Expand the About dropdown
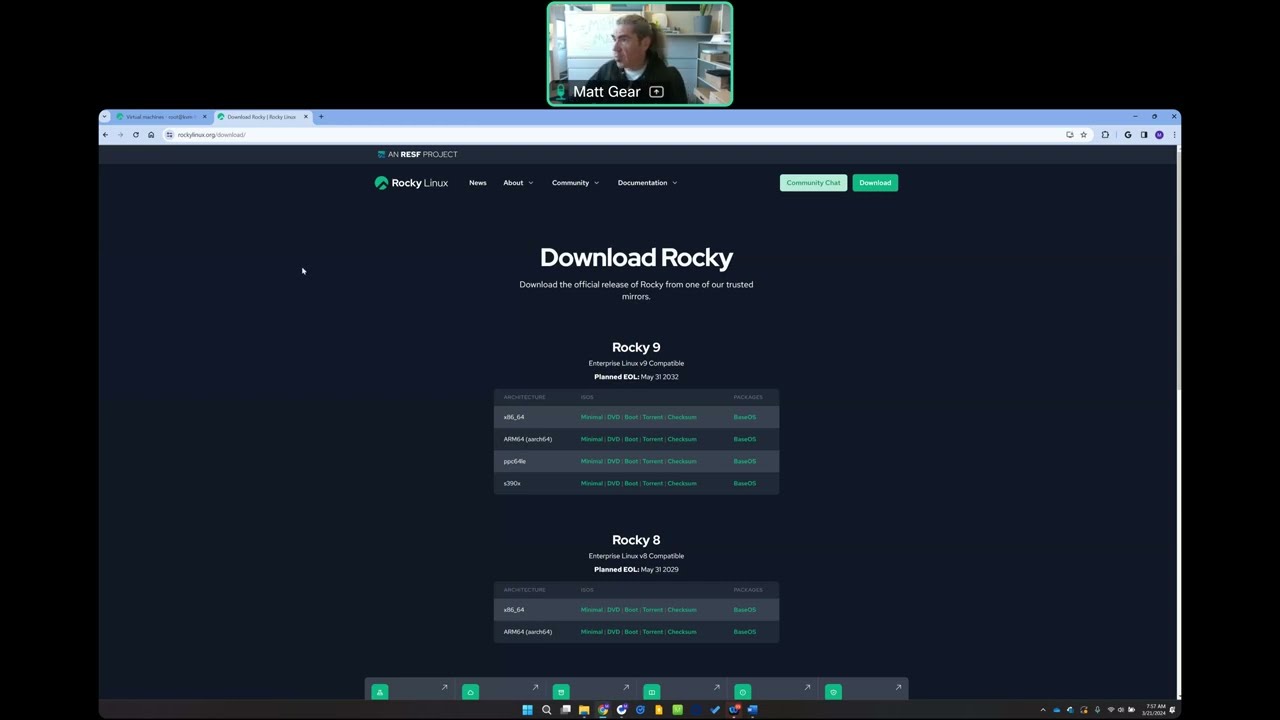Viewport: 1280px width, 720px height. (x=518, y=183)
